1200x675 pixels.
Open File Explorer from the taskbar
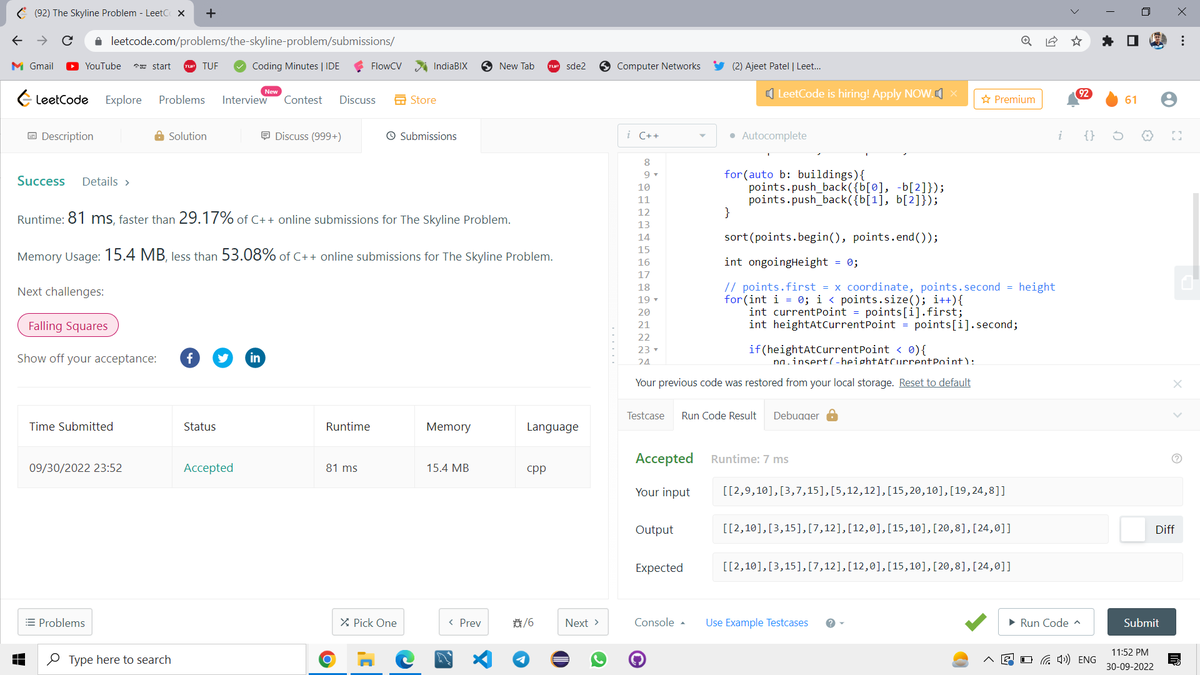367,660
